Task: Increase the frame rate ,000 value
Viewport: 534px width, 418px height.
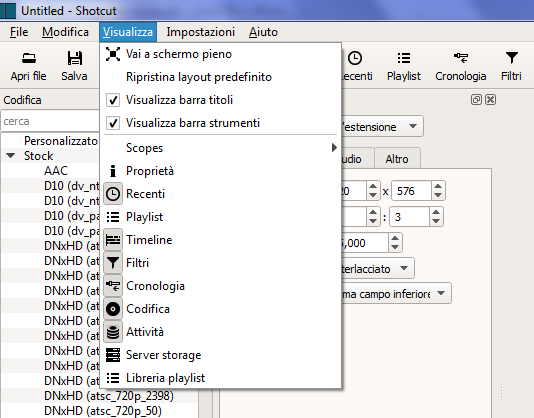Action: (x=395, y=238)
